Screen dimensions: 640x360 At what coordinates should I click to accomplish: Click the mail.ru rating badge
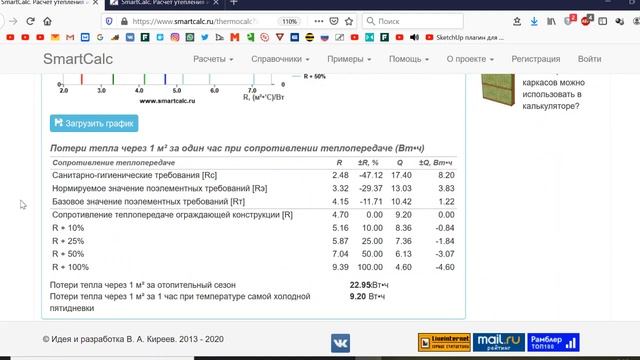(x=498, y=342)
